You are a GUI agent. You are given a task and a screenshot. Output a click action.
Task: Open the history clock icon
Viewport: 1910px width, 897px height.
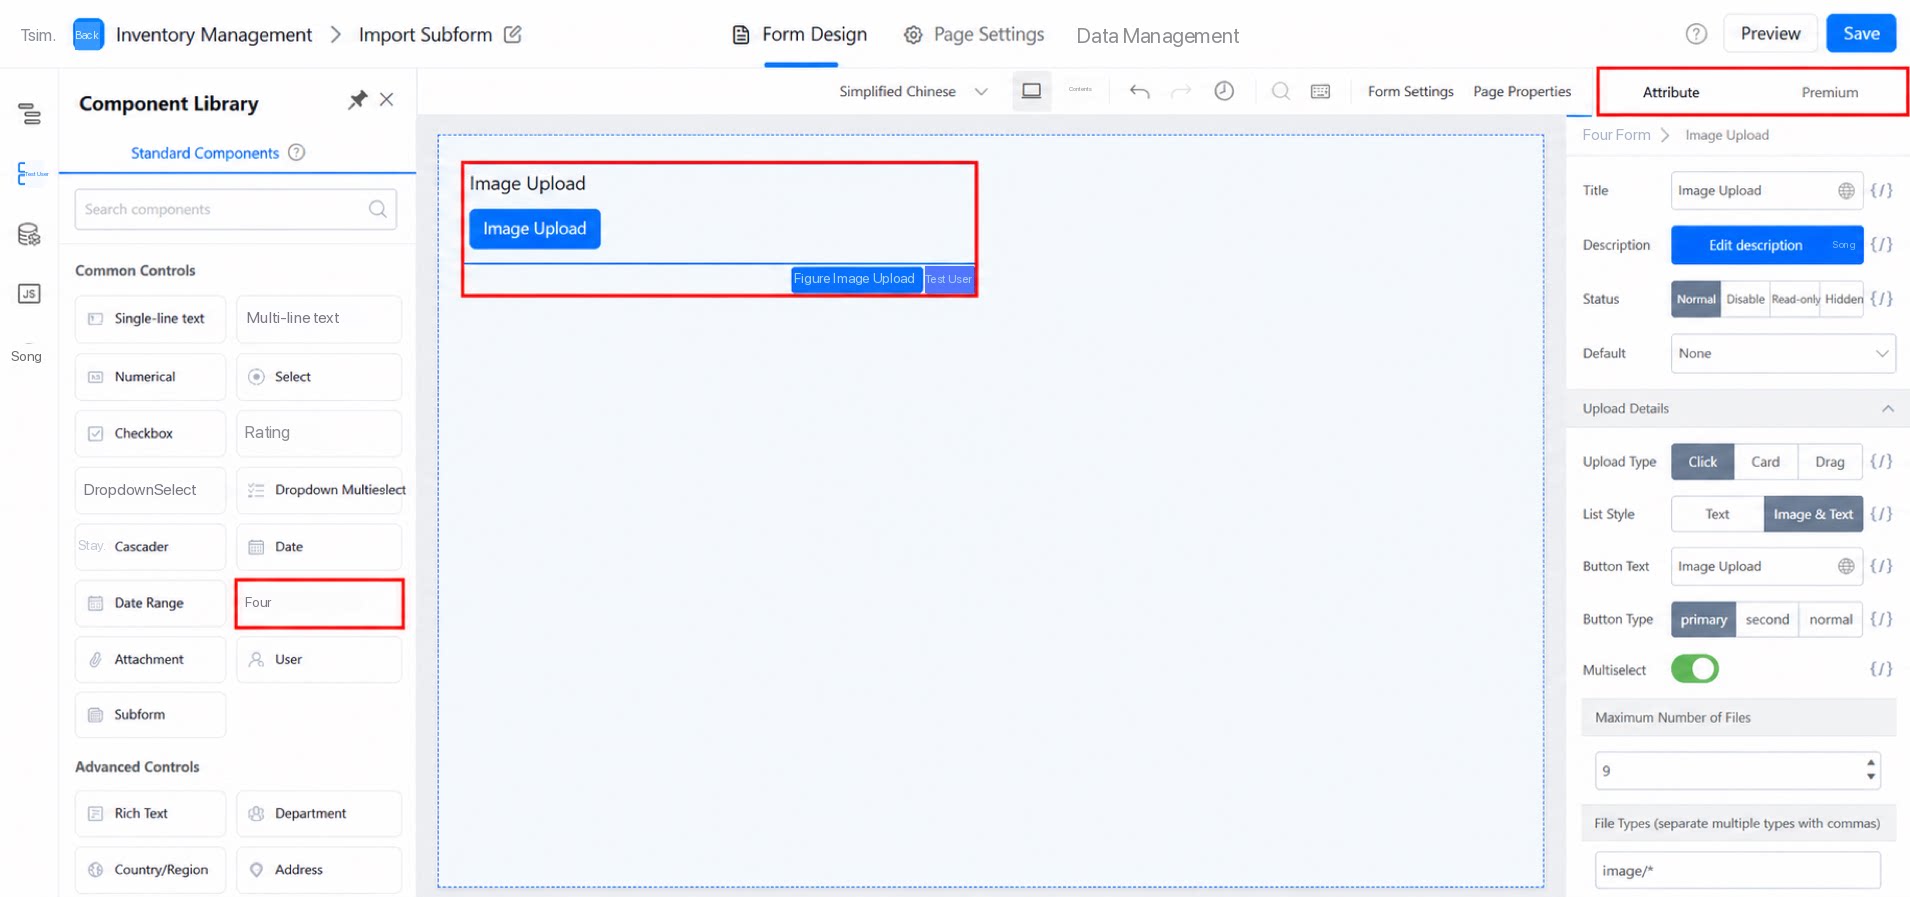(x=1224, y=91)
